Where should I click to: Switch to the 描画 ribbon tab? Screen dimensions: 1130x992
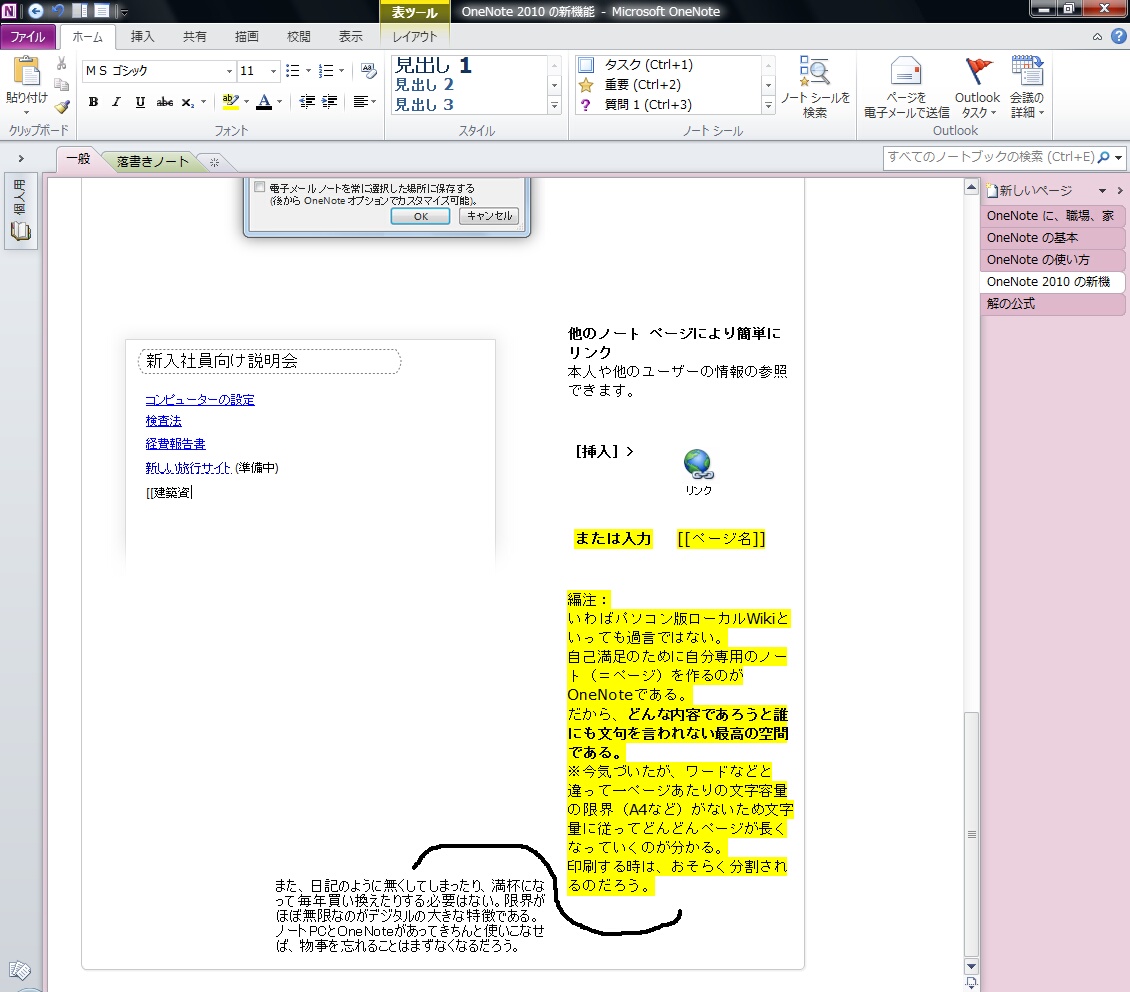tap(246, 37)
